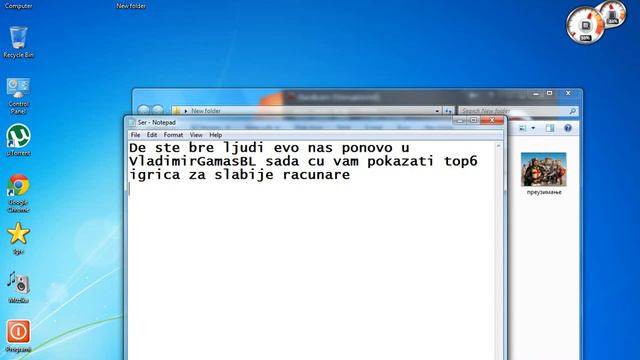
Task: Click the преузимање file name label
Action: (x=544, y=192)
